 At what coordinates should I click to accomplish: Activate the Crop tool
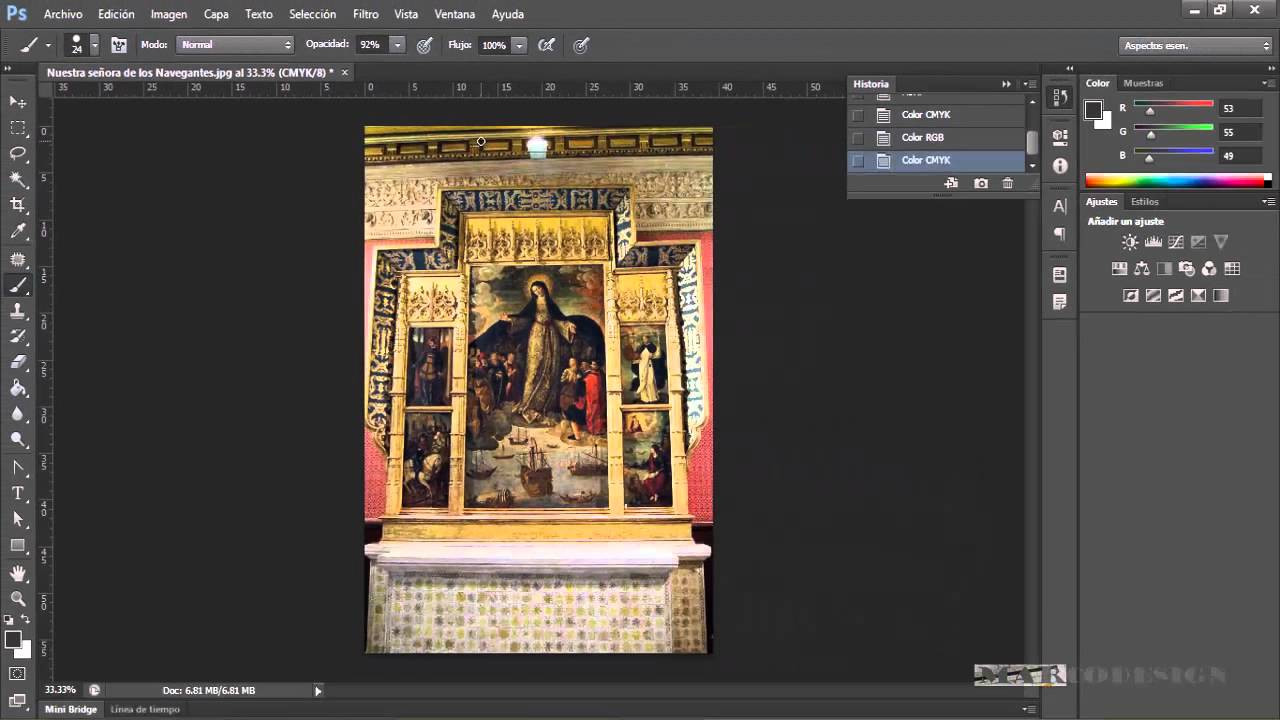click(18, 205)
